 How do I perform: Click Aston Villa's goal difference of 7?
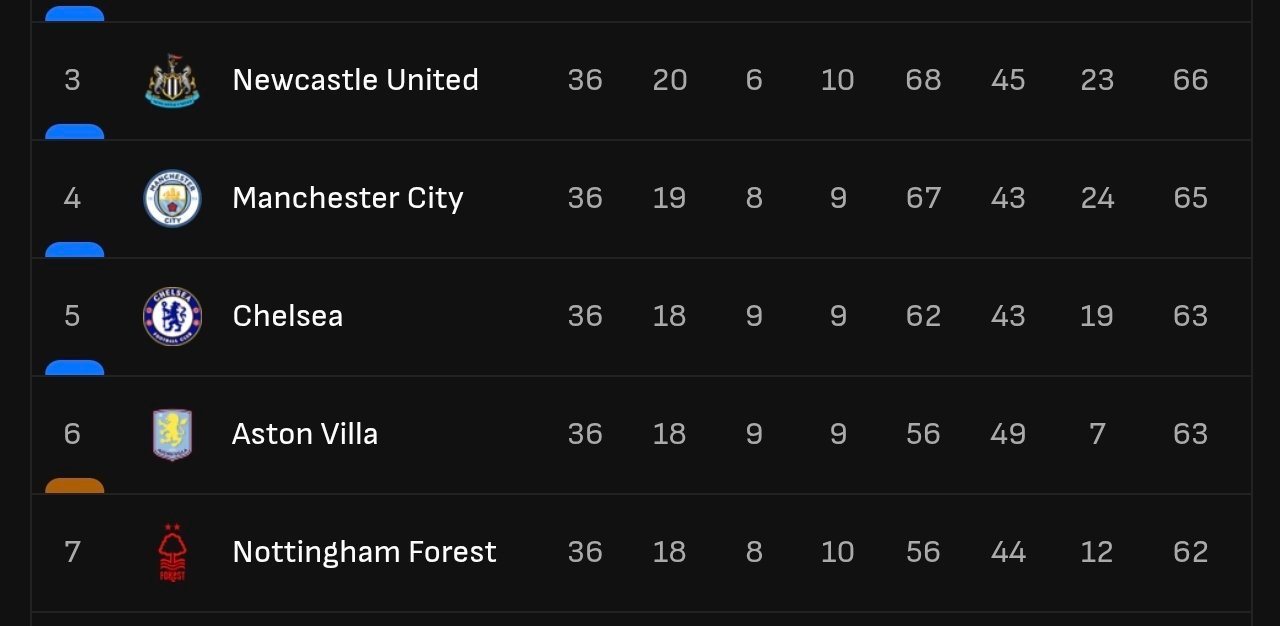pos(1097,434)
